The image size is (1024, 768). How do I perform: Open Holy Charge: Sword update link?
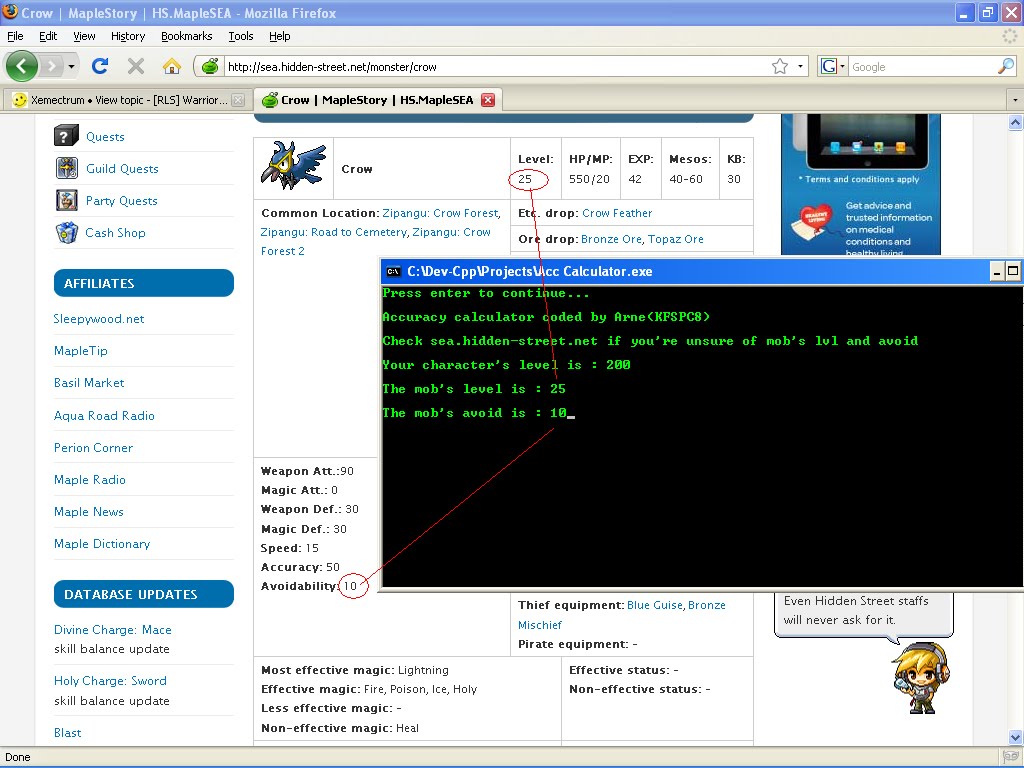tap(110, 680)
